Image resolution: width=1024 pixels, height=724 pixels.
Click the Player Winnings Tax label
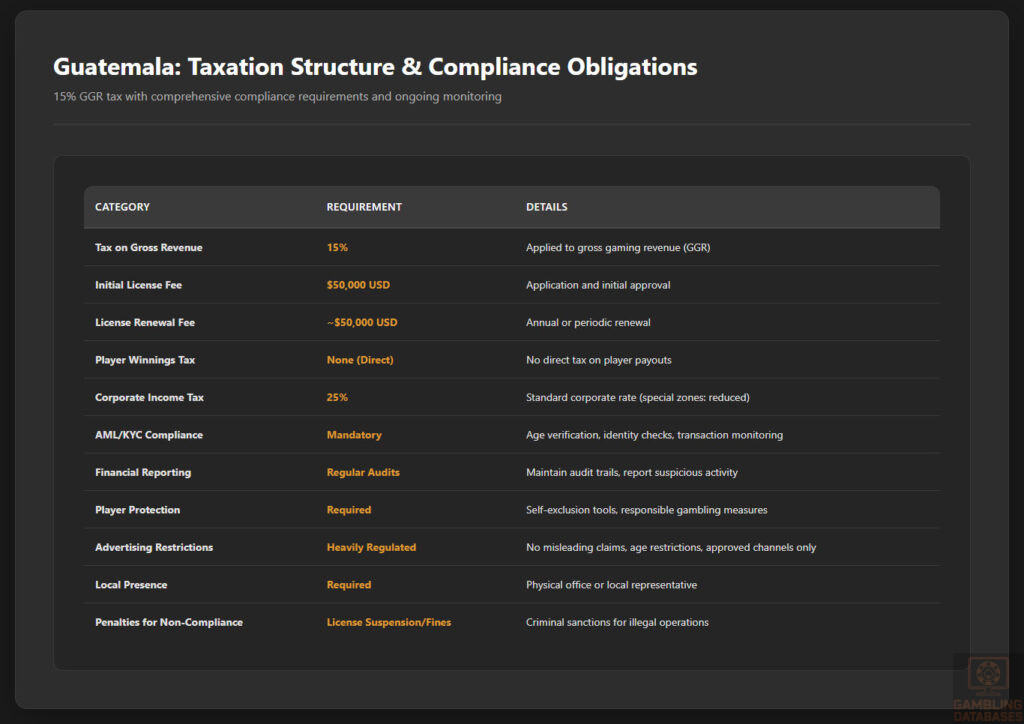coord(146,360)
